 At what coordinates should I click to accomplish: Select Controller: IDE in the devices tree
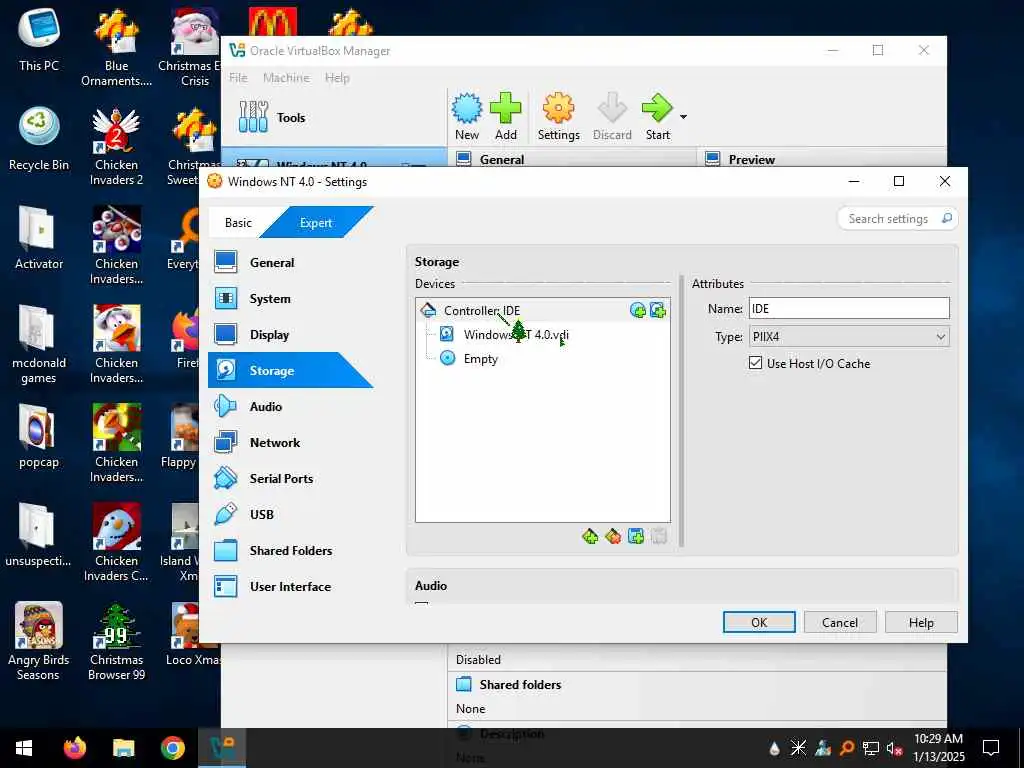click(481, 310)
